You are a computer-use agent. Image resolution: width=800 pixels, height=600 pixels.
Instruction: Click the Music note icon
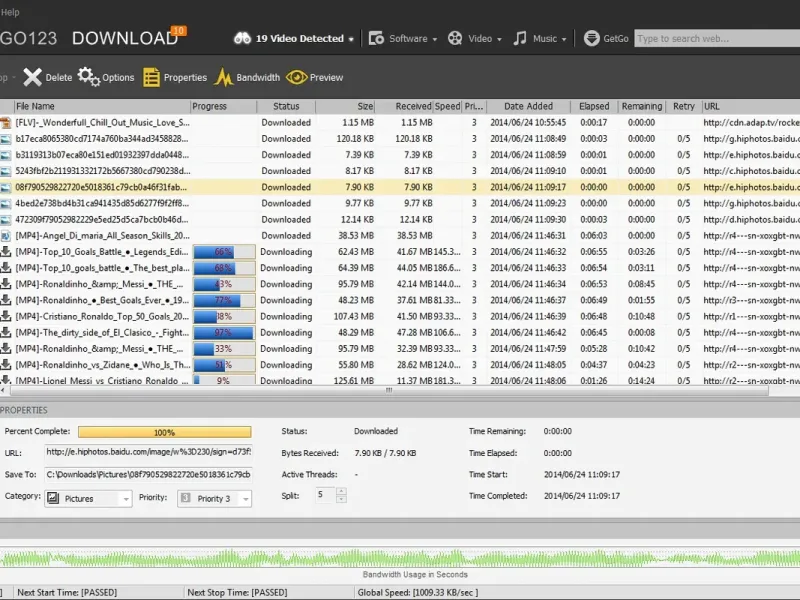point(520,38)
